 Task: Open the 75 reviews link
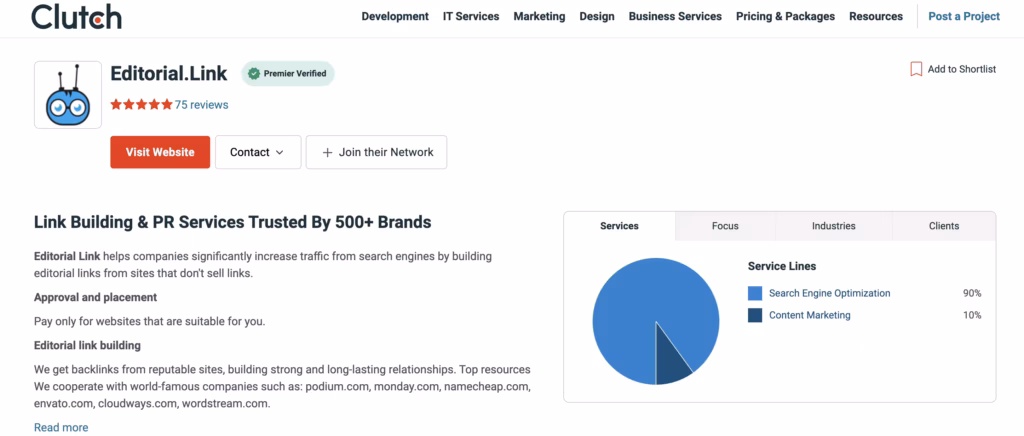[x=201, y=104]
